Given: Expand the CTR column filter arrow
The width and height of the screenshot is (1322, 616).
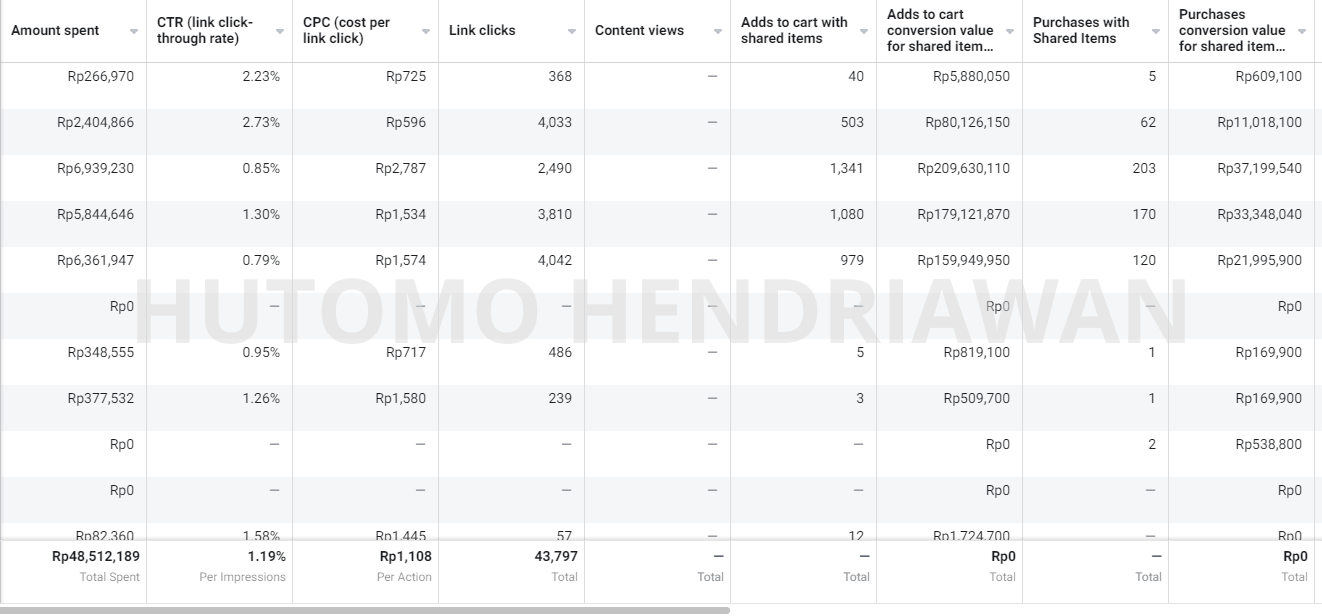Looking at the screenshot, I should 280,31.
